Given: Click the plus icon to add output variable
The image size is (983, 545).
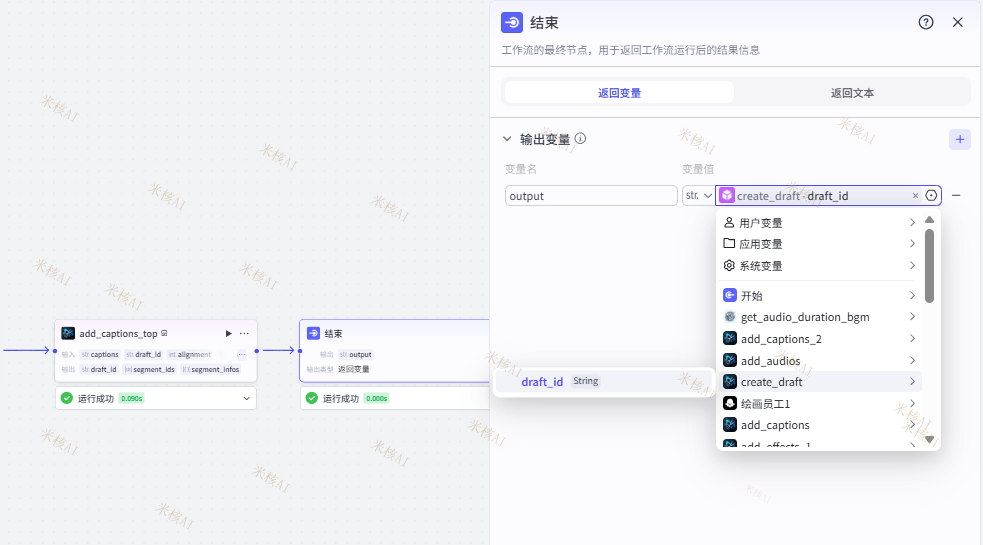Looking at the screenshot, I should point(959,140).
